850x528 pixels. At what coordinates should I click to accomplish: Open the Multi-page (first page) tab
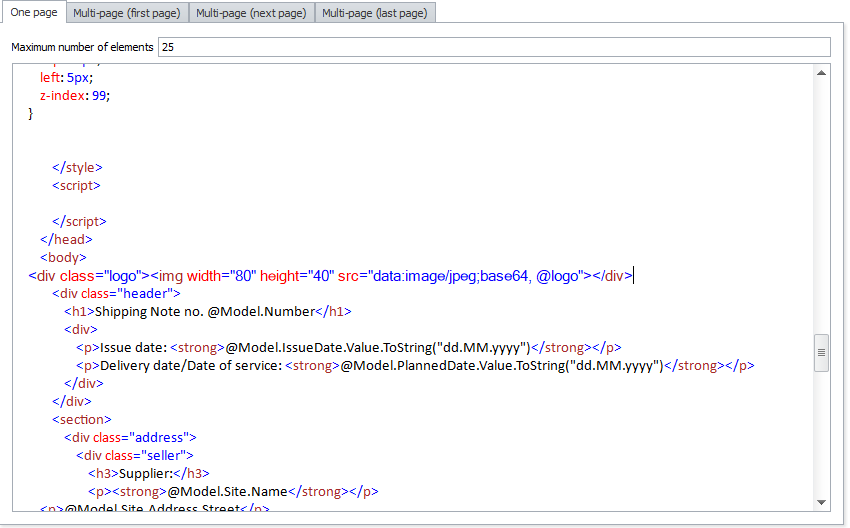point(127,13)
